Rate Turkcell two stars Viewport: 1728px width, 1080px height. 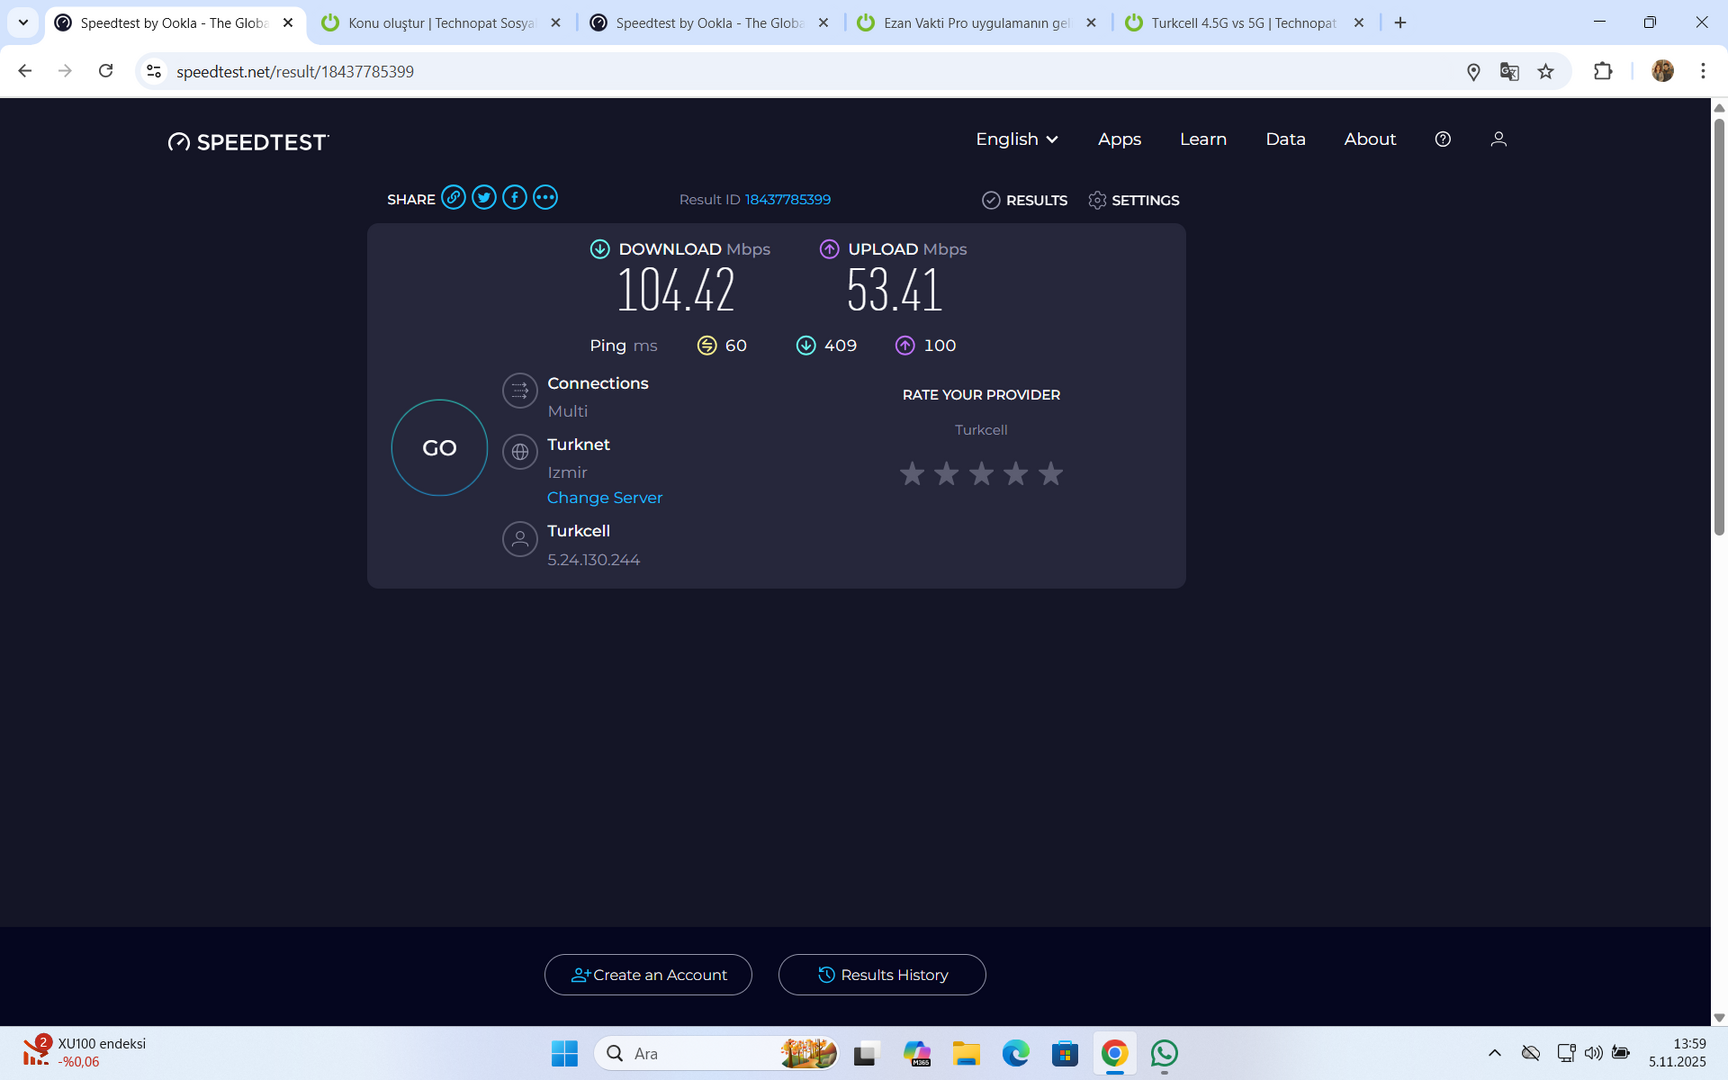click(946, 473)
